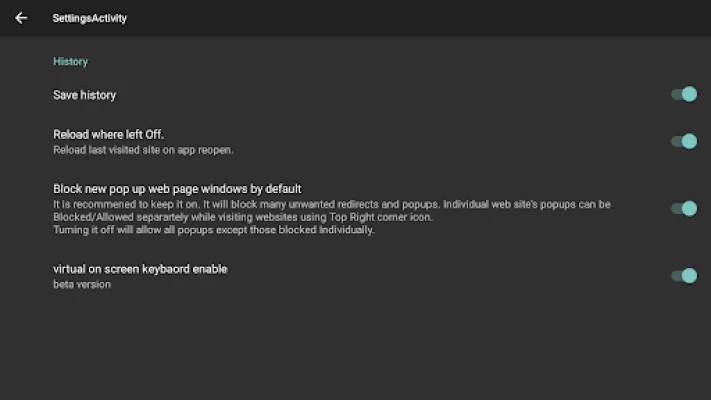Turn off the popup blocking switch

(x=684, y=208)
